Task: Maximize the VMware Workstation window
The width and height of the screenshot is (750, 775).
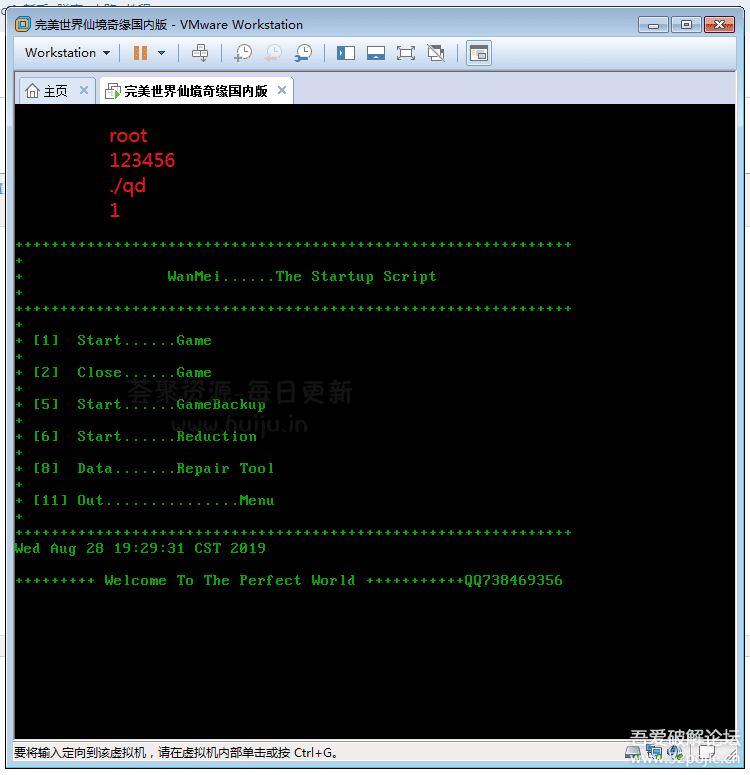Action: click(686, 24)
